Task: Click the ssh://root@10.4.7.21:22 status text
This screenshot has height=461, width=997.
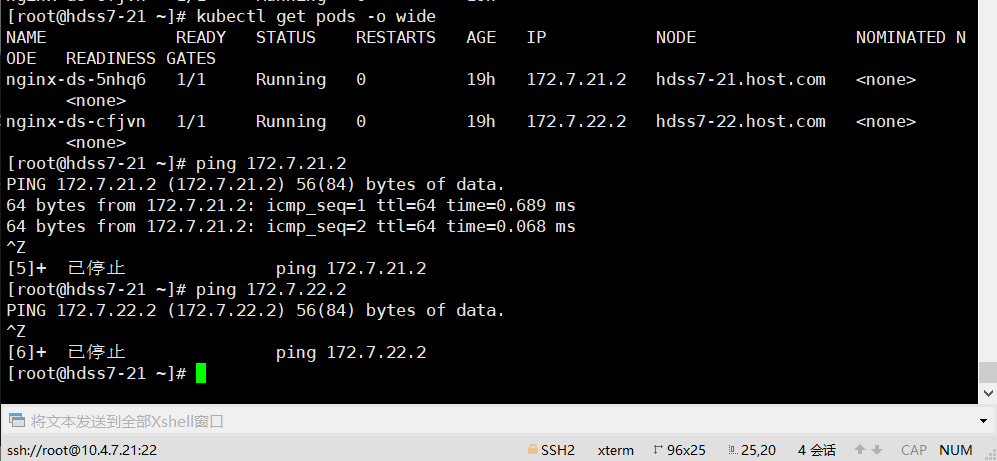Action: 82,450
